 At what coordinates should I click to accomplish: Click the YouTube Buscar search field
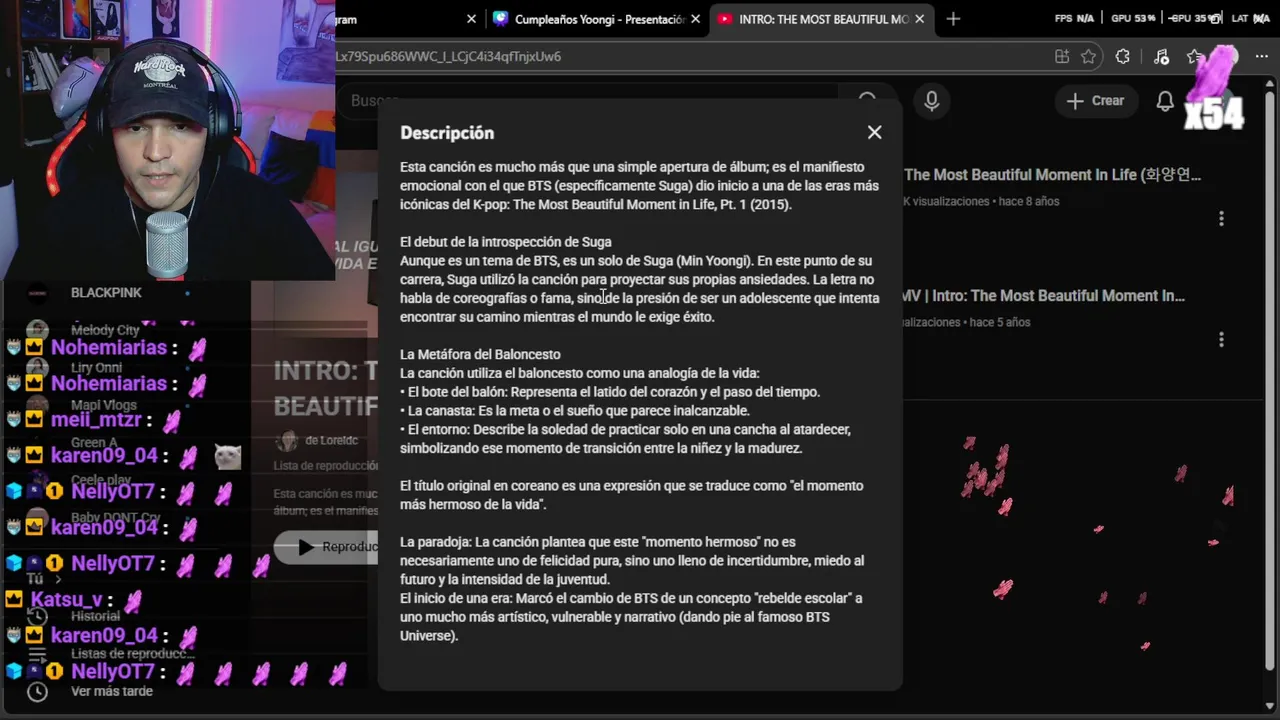point(590,101)
